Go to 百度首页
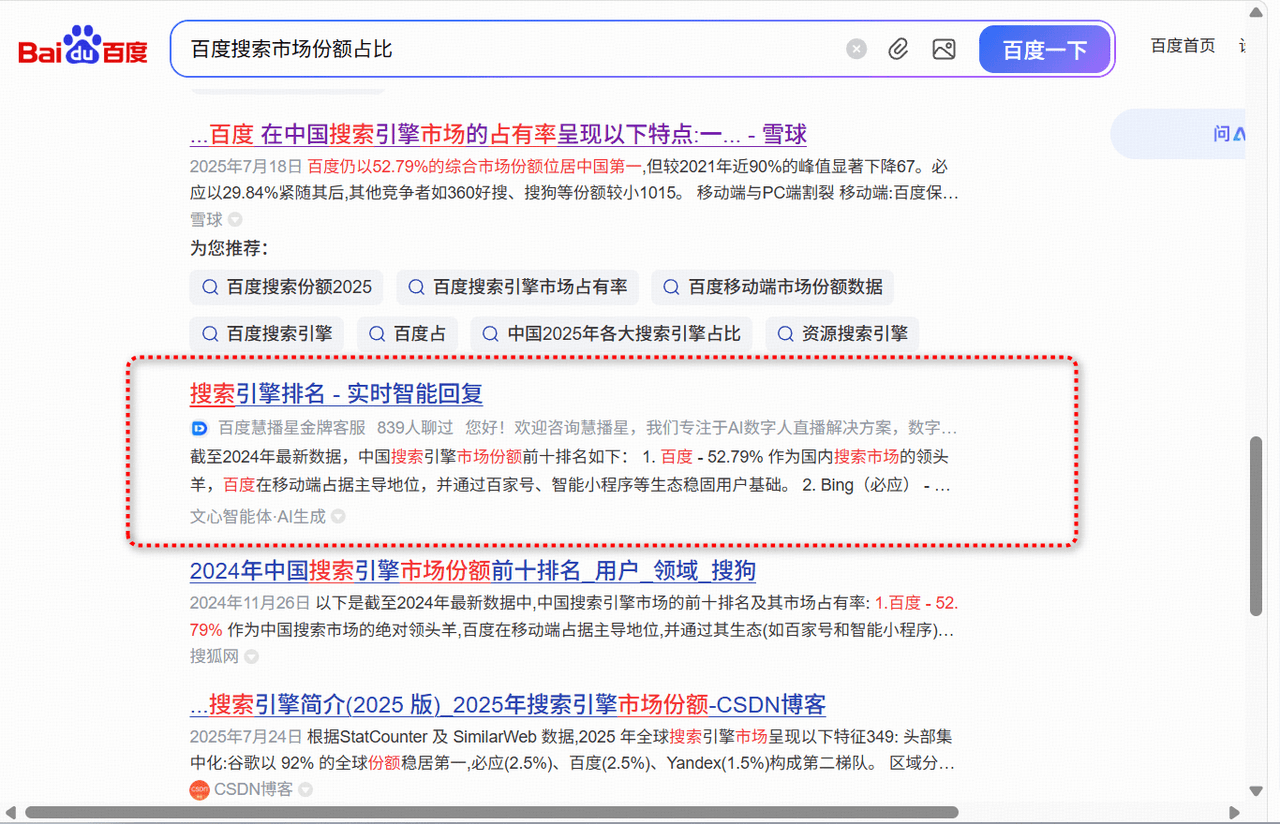Viewport: 1280px width, 824px height. point(1182,45)
